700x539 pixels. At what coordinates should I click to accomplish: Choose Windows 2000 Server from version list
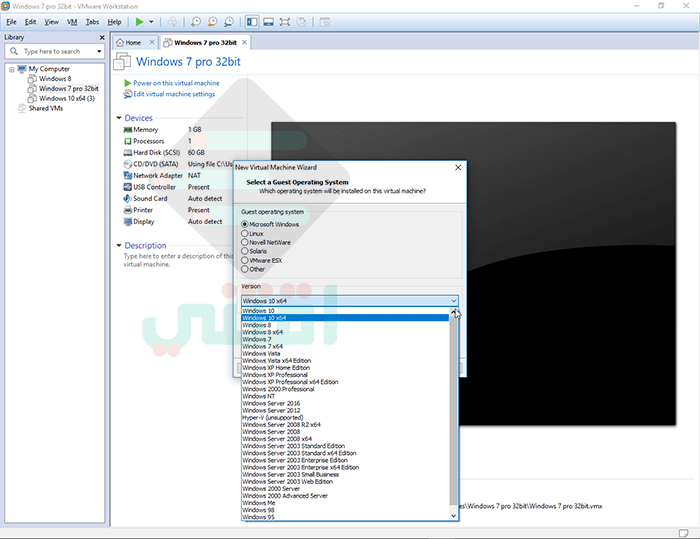coord(345,489)
